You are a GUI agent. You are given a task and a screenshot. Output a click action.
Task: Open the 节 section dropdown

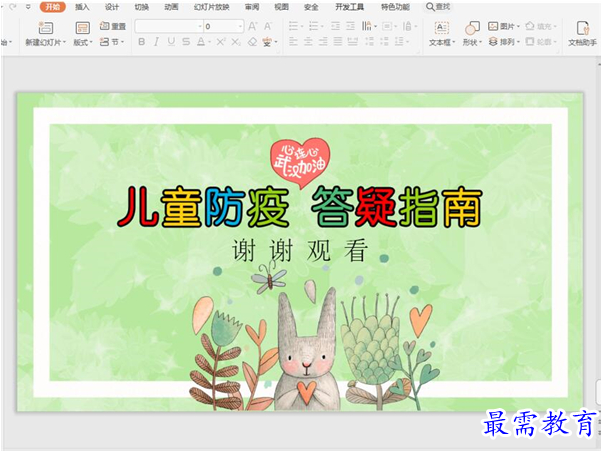pyautogui.click(x=112, y=42)
